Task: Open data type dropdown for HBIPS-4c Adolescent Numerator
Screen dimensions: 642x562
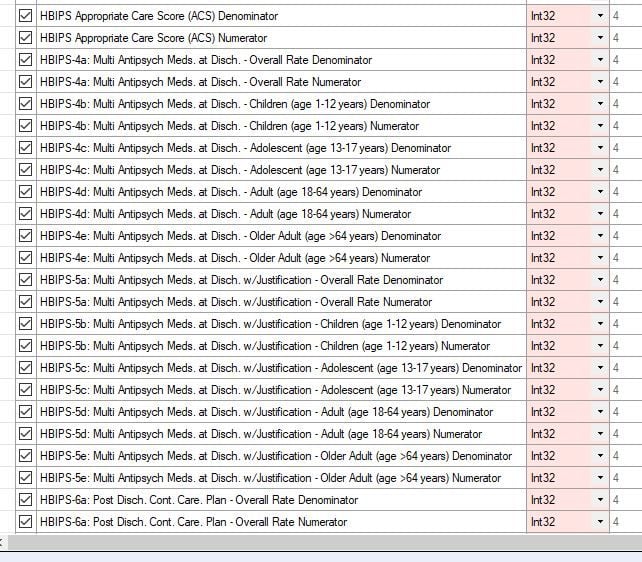Action: pyautogui.click(x=600, y=170)
